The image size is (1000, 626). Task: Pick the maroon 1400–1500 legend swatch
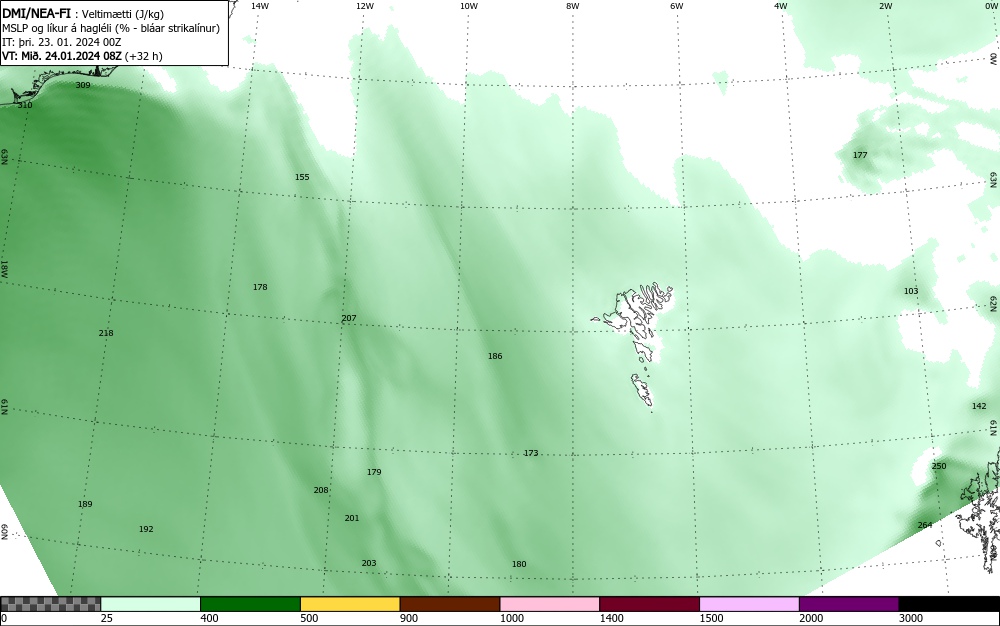(x=649, y=604)
